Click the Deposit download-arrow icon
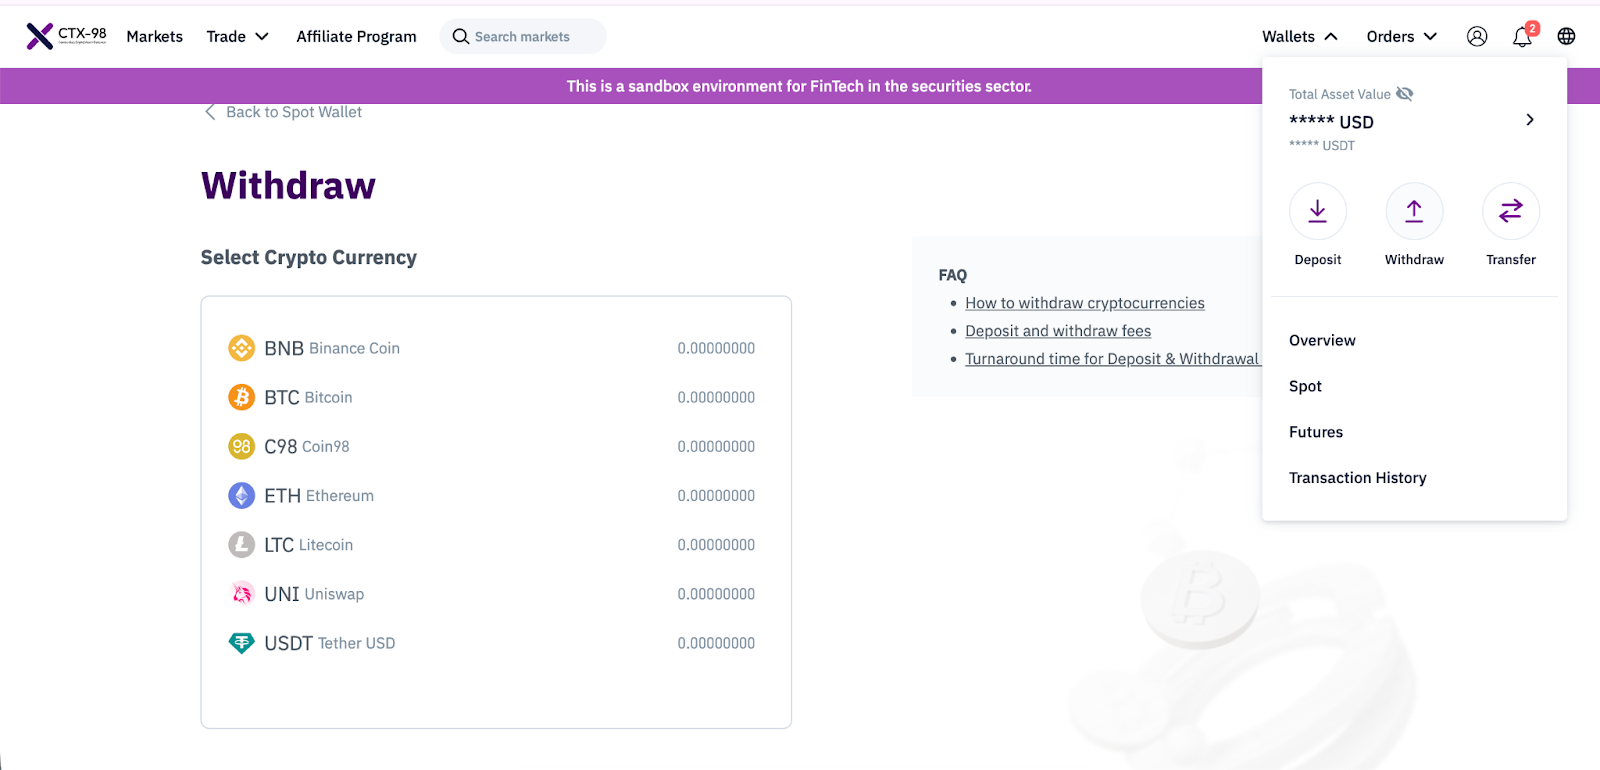This screenshot has width=1600, height=770. click(1318, 211)
